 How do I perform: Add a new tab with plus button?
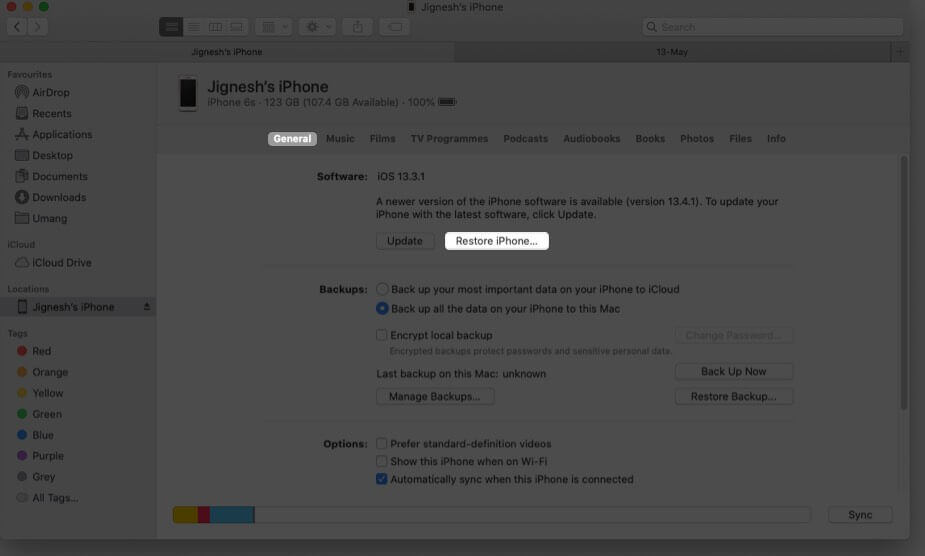point(901,51)
